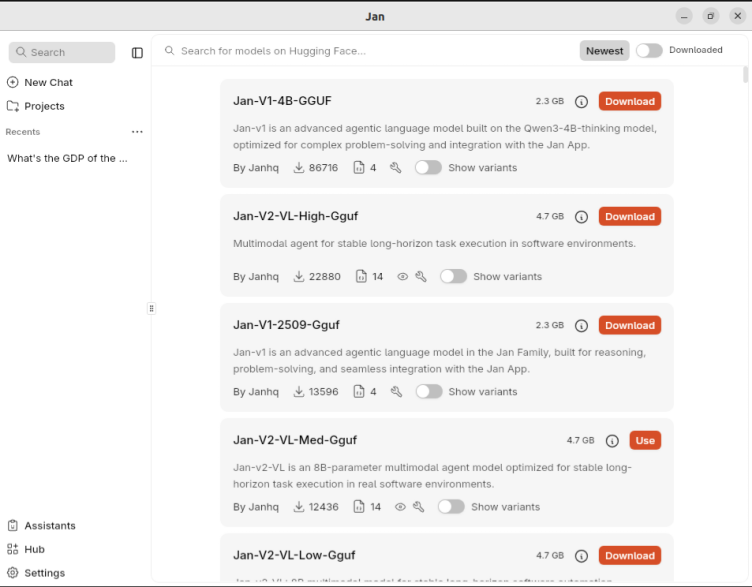Click the 13596 downloads count
Screen dimensions: 752x587
(323, 392)
